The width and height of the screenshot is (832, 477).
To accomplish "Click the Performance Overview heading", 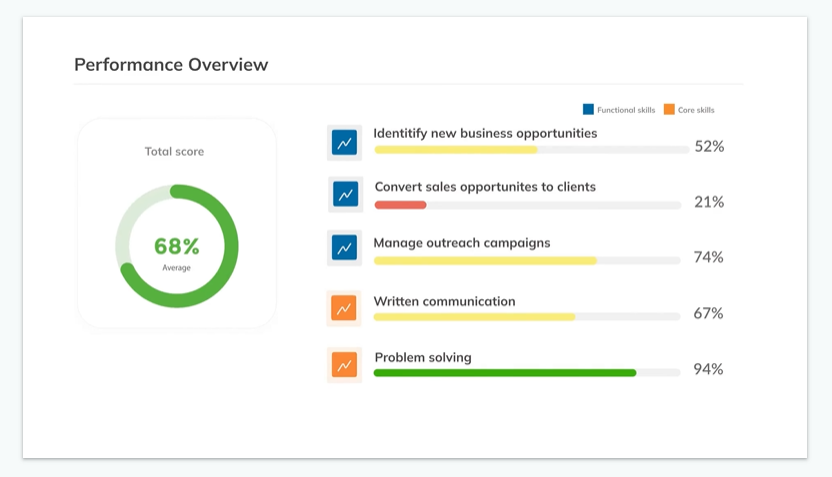I will 171,65.
